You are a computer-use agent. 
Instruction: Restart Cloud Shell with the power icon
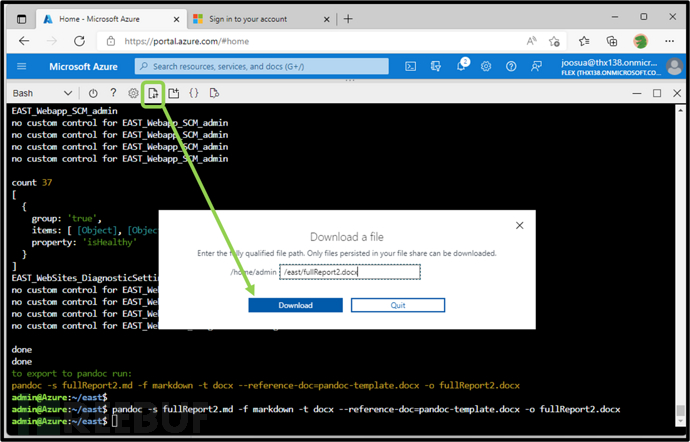[x=95, y=93]
